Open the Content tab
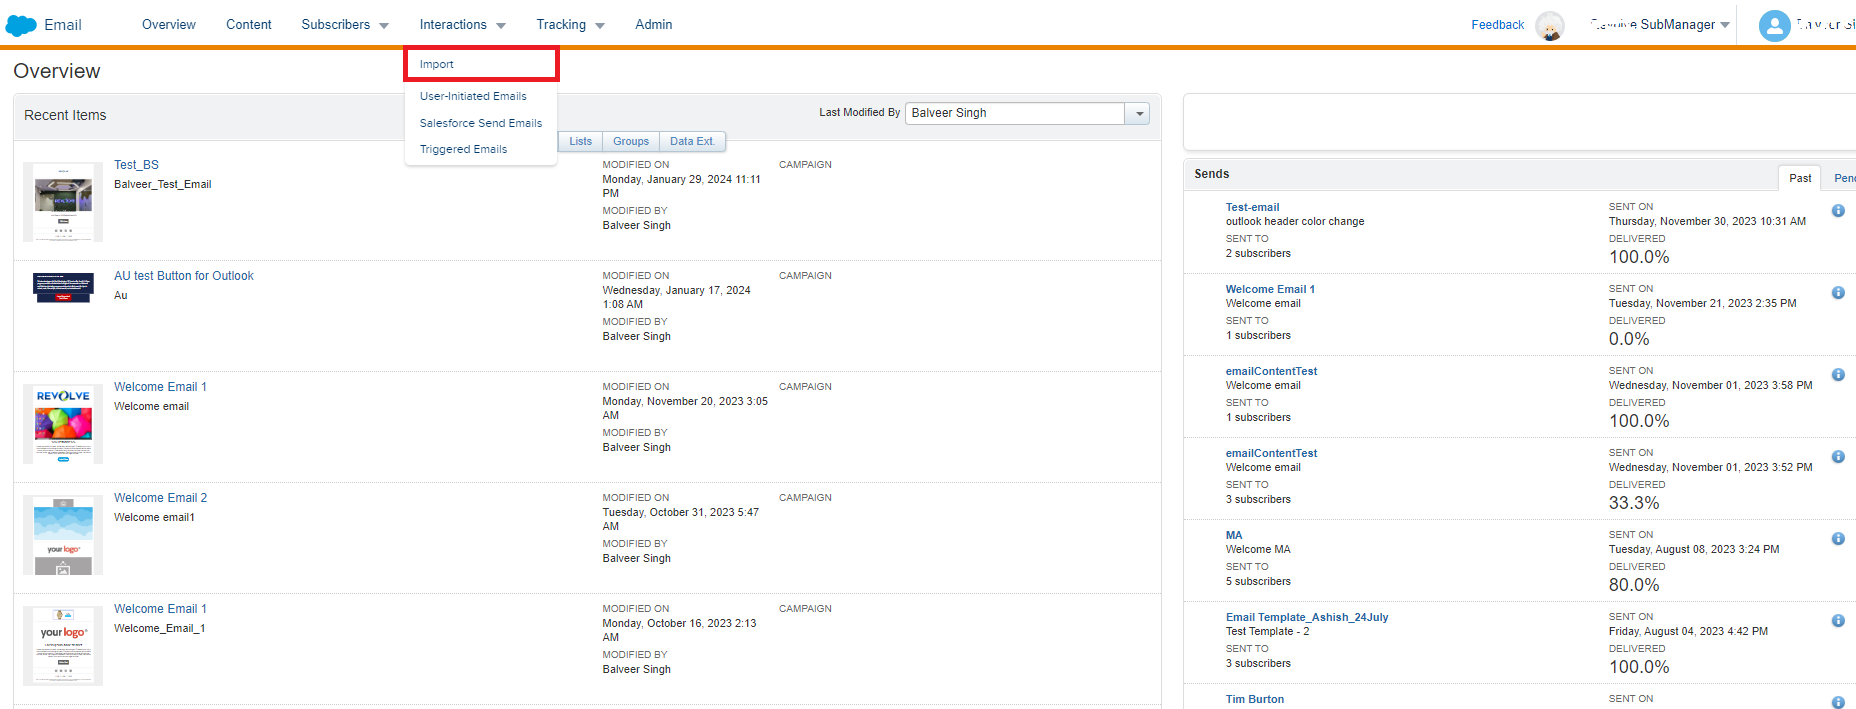1856x709 pixels. (249, 25)
